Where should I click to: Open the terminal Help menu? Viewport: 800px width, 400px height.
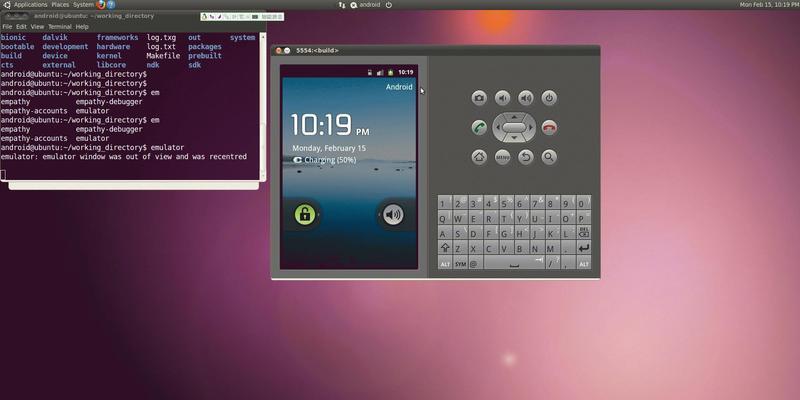[x=82, y=27]
